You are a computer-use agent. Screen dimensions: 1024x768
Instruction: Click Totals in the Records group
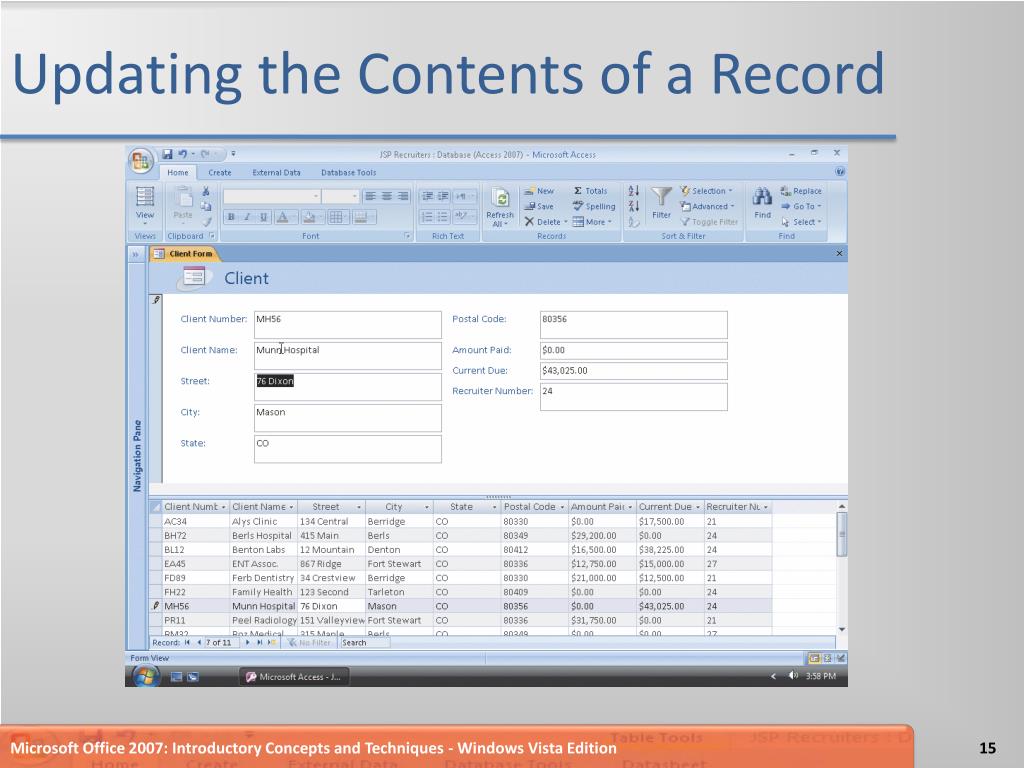(590, 191)
